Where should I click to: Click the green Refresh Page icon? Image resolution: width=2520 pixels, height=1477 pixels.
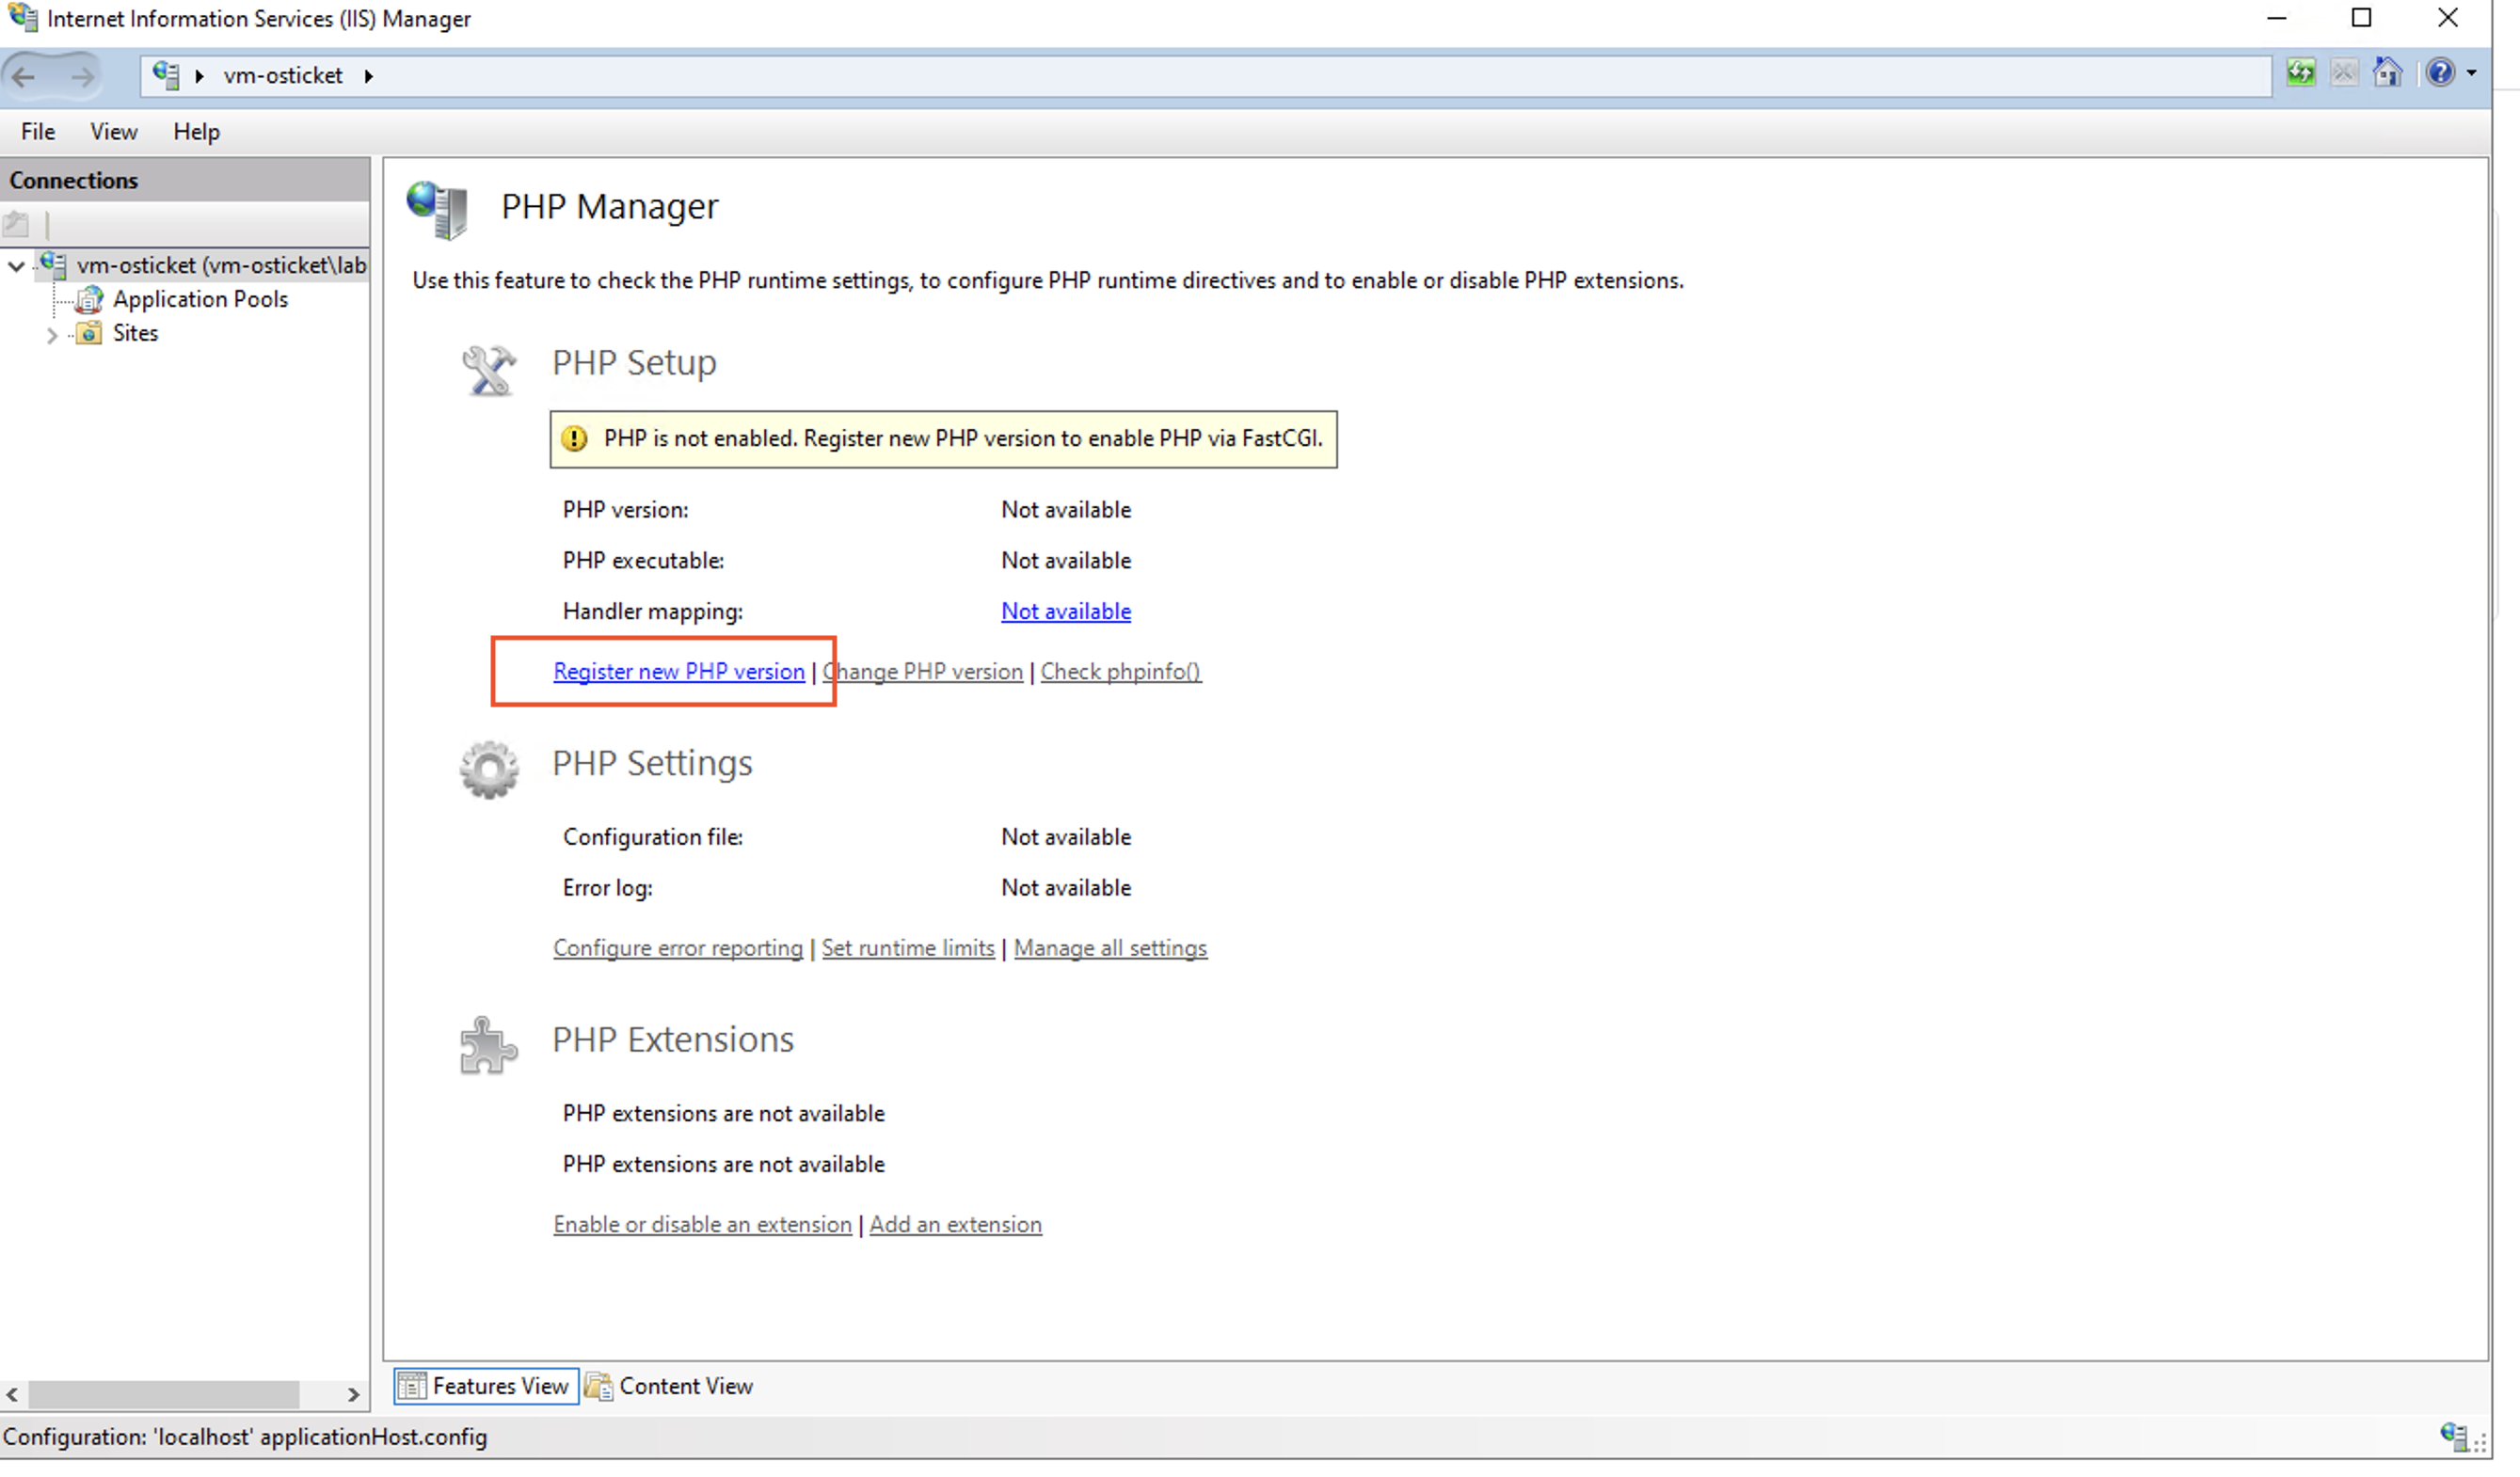(2300, 73)
